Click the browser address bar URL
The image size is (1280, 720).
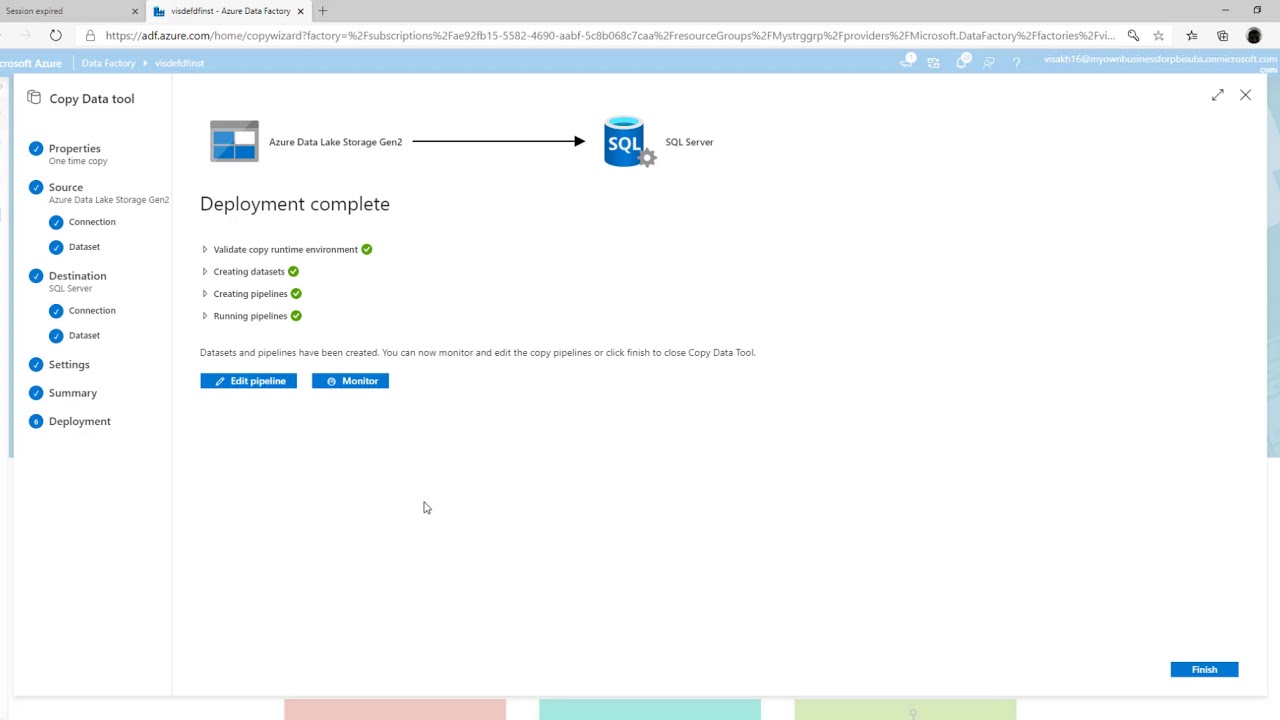610,35
